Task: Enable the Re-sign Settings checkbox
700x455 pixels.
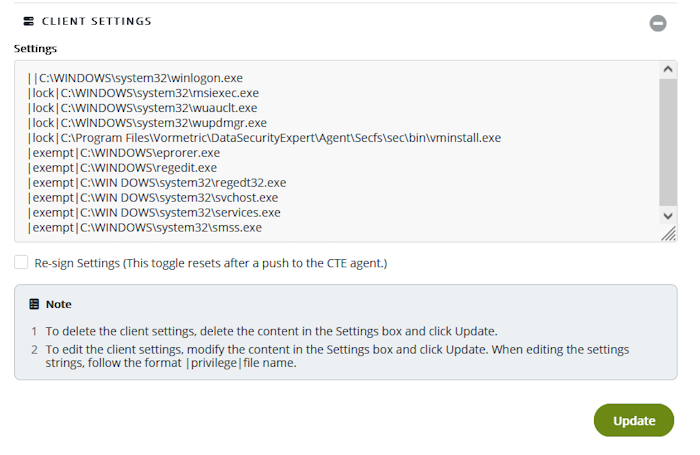Action: click(21, 263)
